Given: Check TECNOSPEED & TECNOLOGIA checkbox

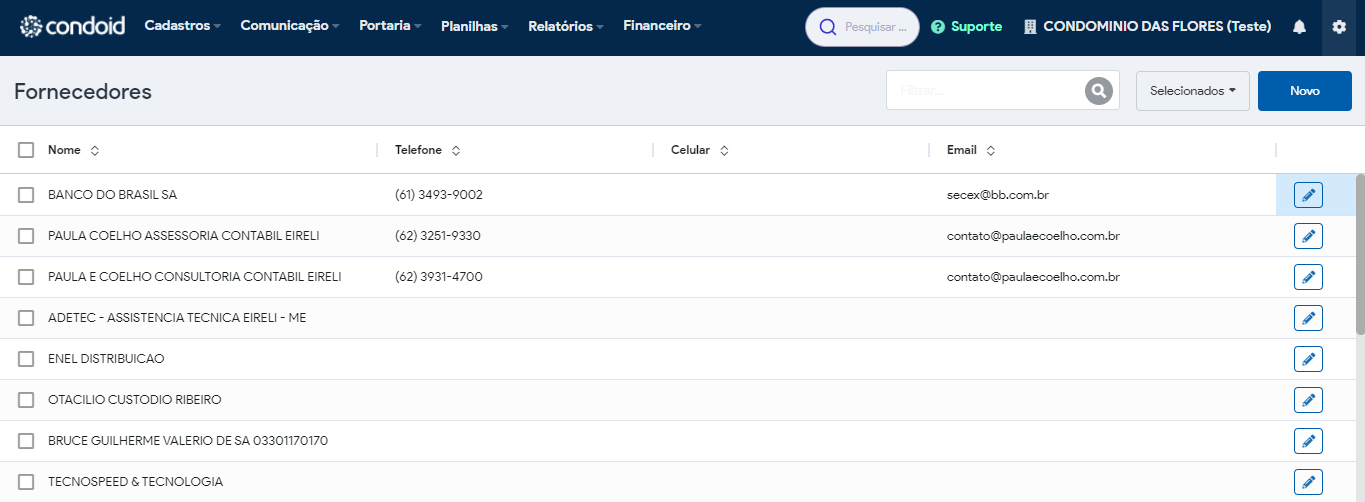Looking at the screenshot, I should point(26,482).
